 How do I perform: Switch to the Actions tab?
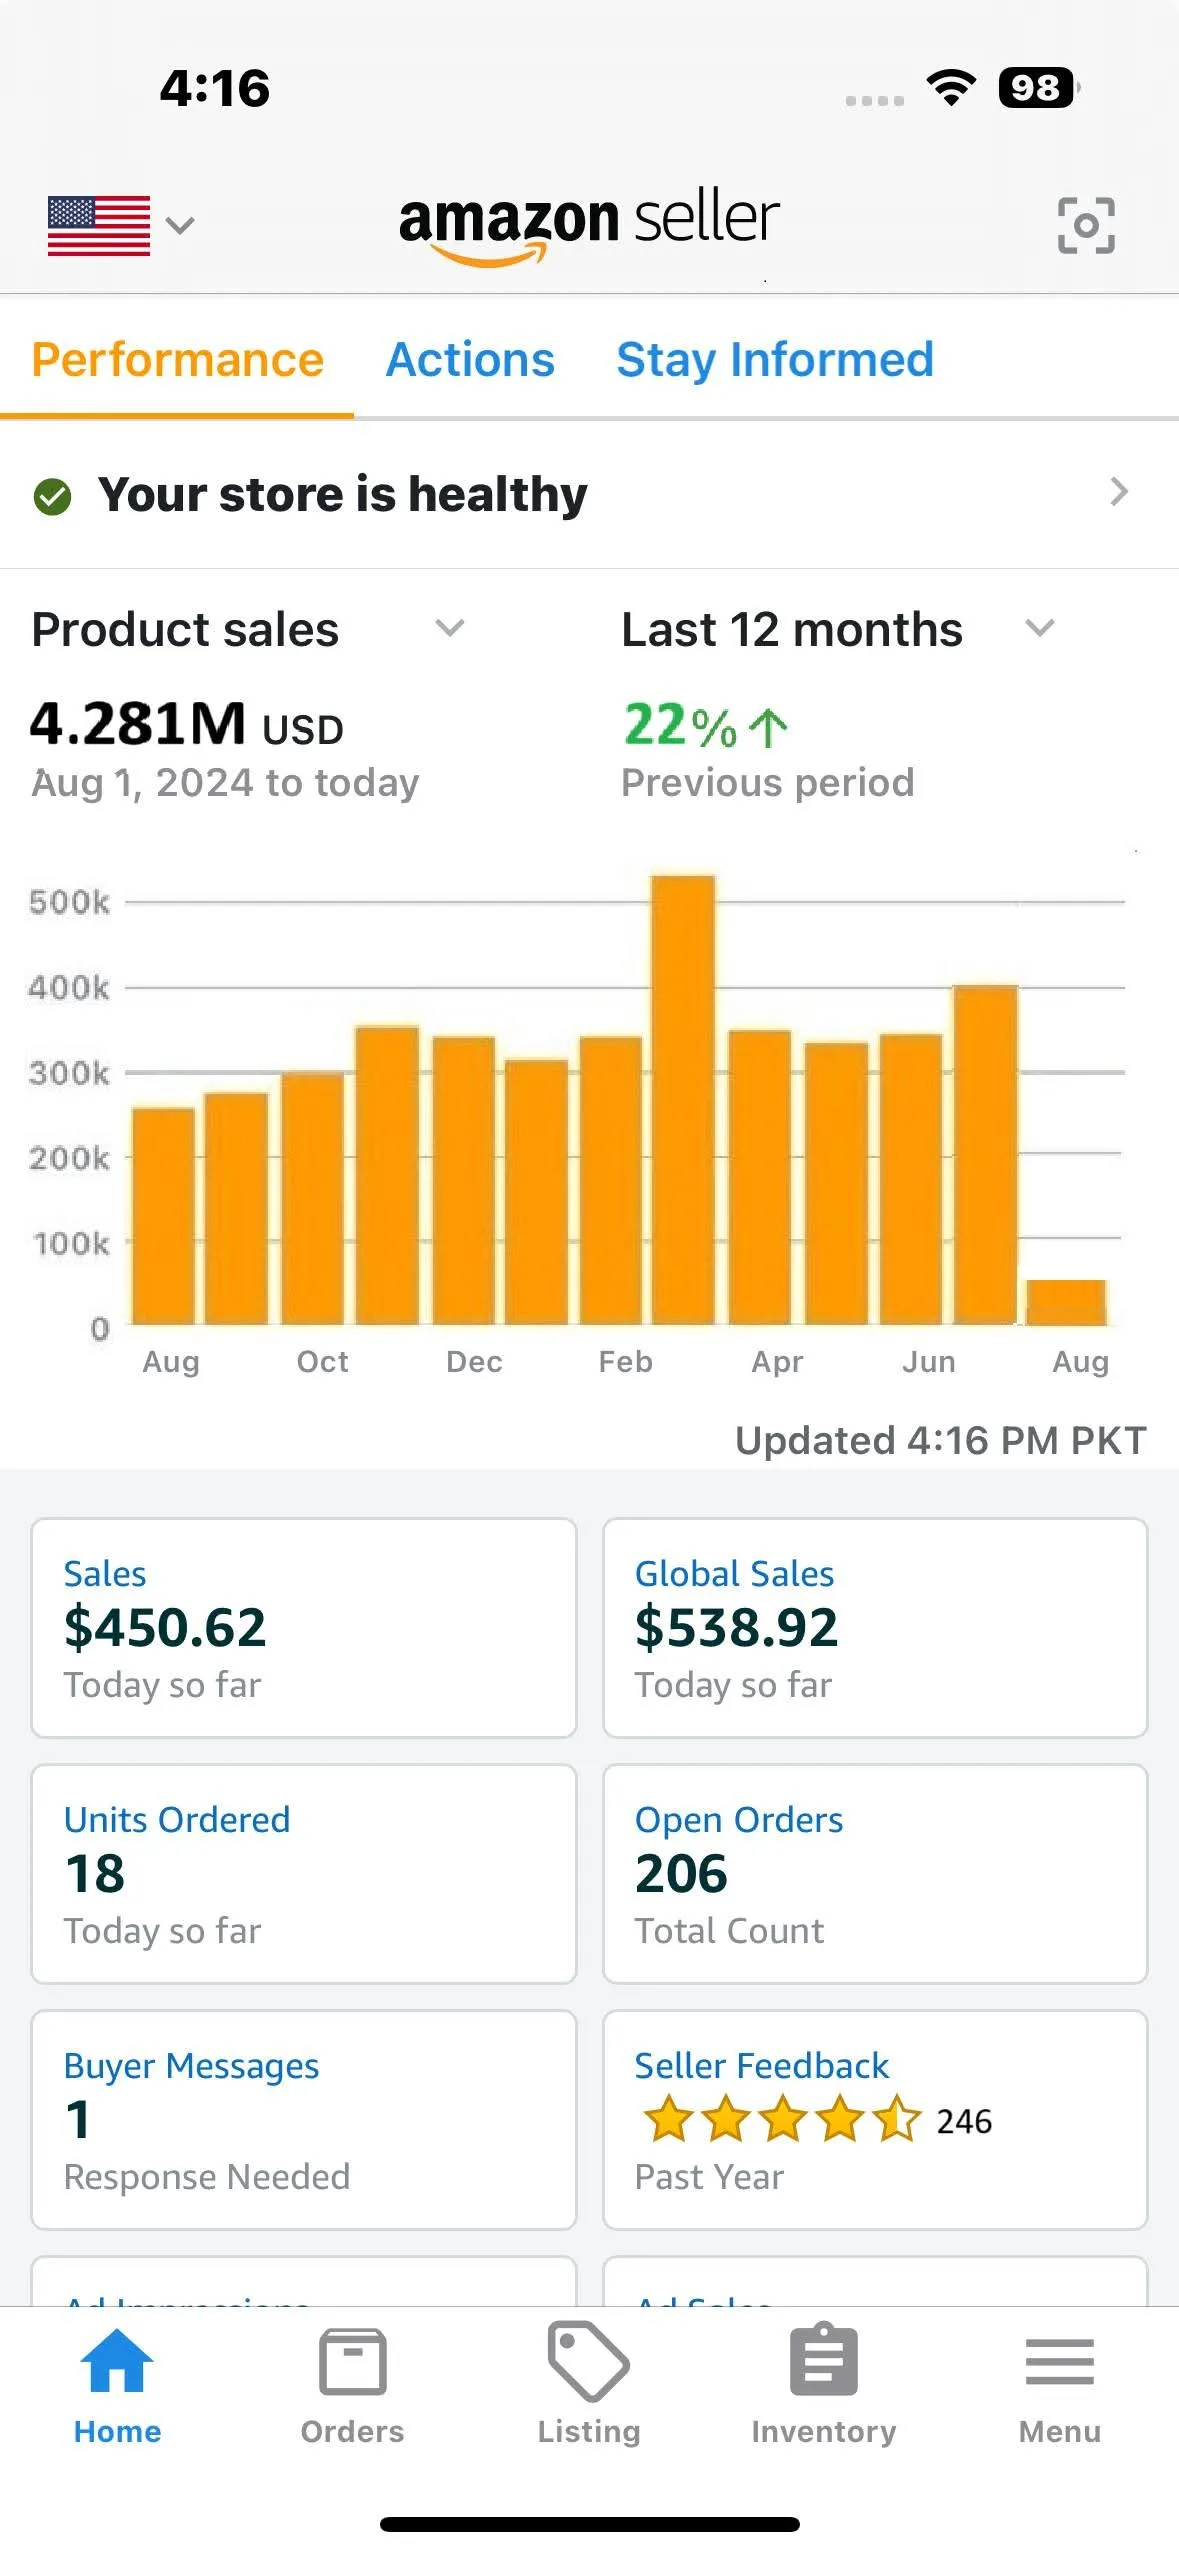469,360
